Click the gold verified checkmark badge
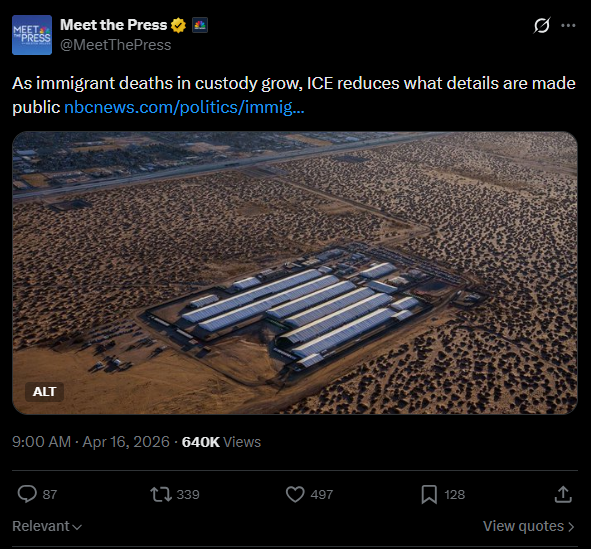This screenshot has height=549, width=591. pyautogui.click(x=178, y=25)
